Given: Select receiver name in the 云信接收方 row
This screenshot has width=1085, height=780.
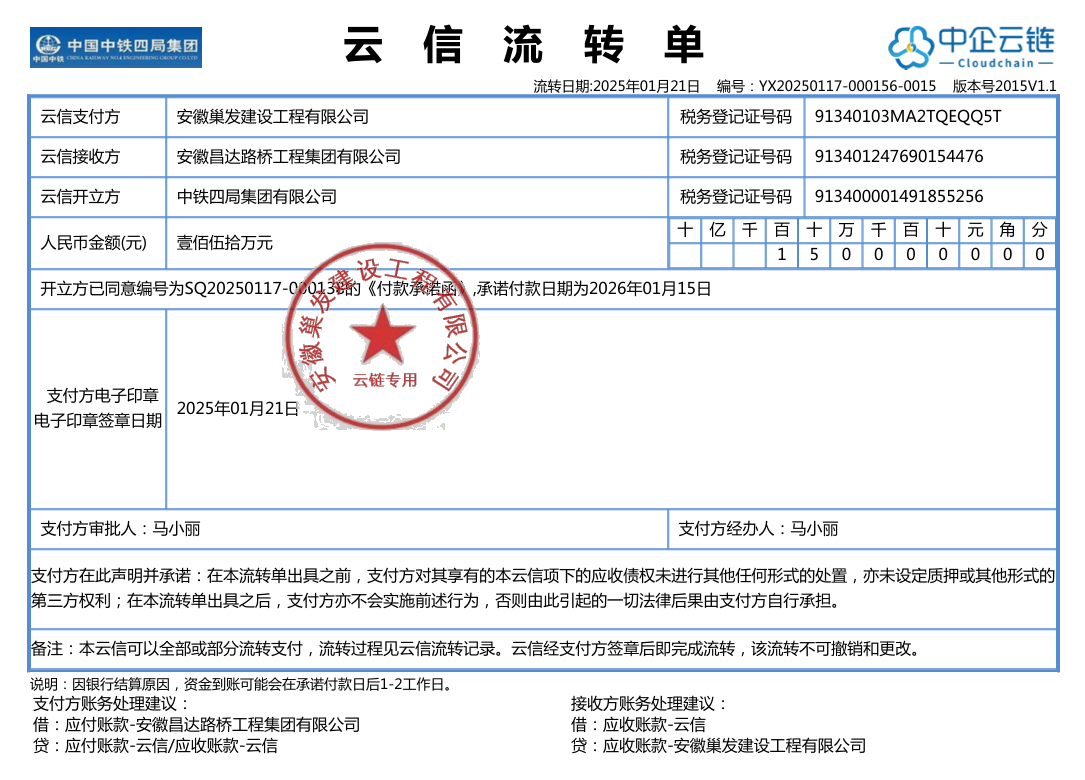Looking at the screenshot, I should [x=289, y=157].
